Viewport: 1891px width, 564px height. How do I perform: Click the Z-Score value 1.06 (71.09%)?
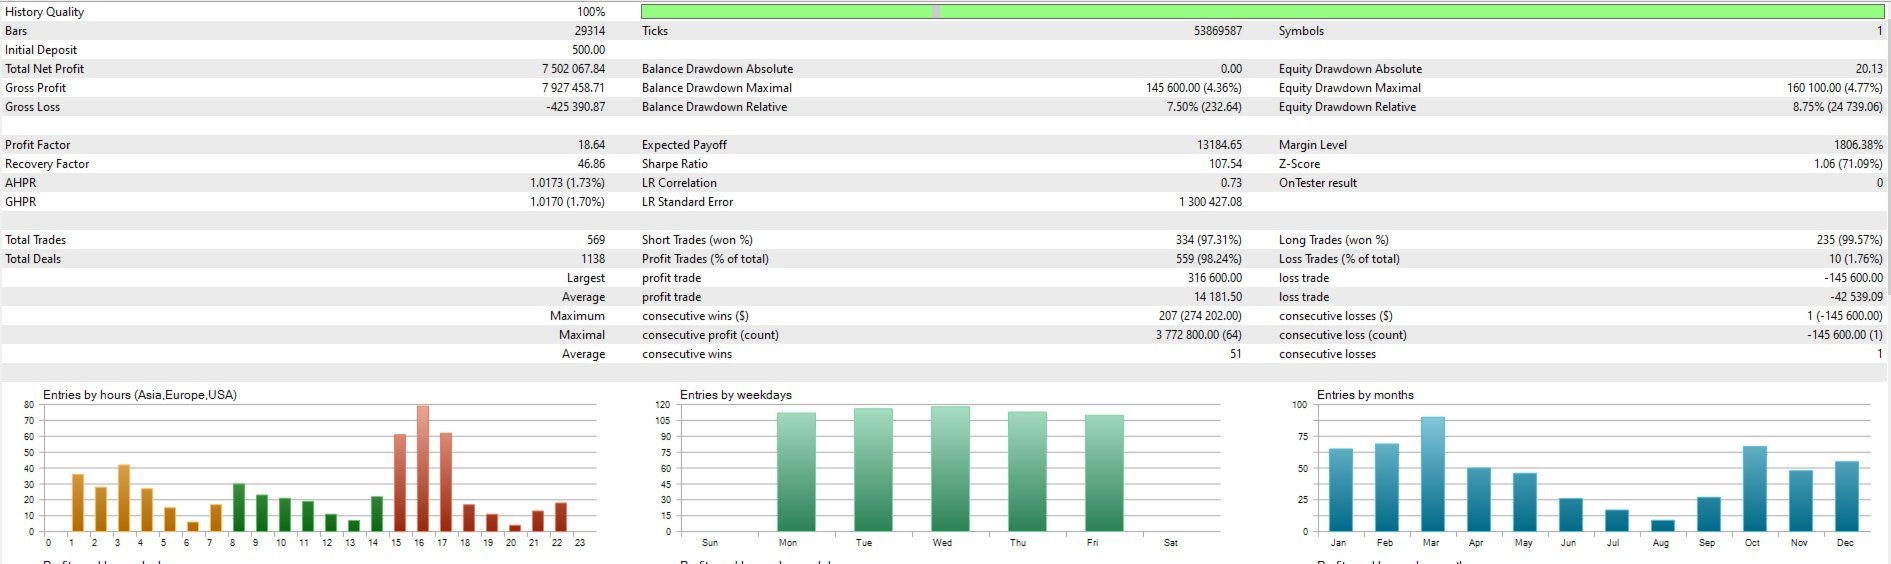(x=1848, y=164)
